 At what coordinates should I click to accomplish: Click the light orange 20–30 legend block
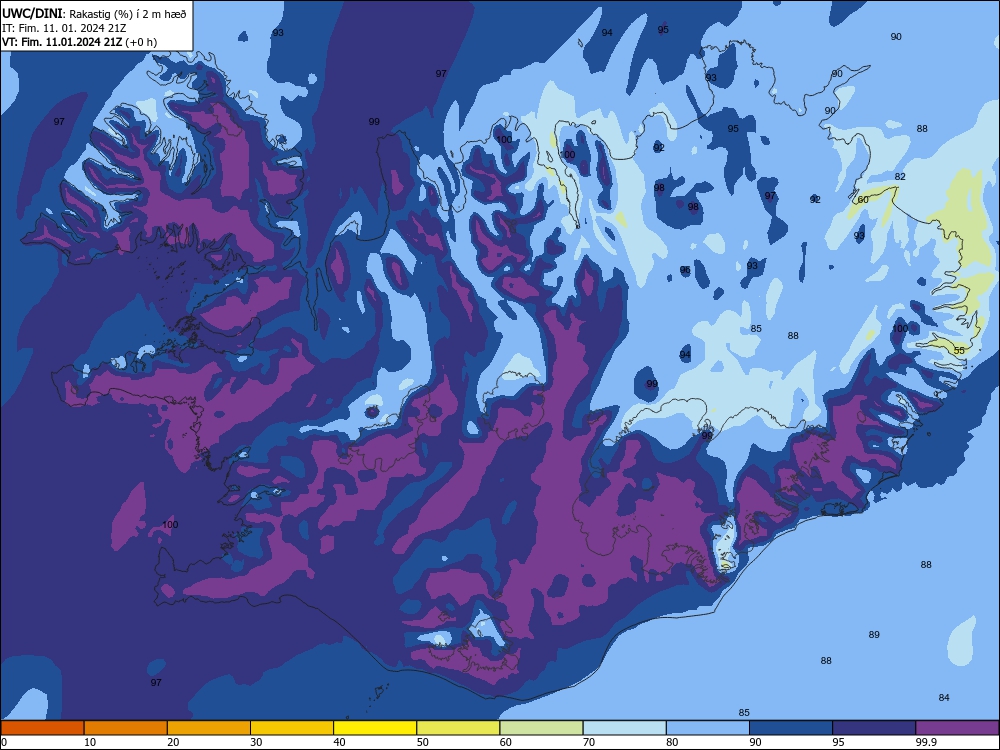(209, 728)
